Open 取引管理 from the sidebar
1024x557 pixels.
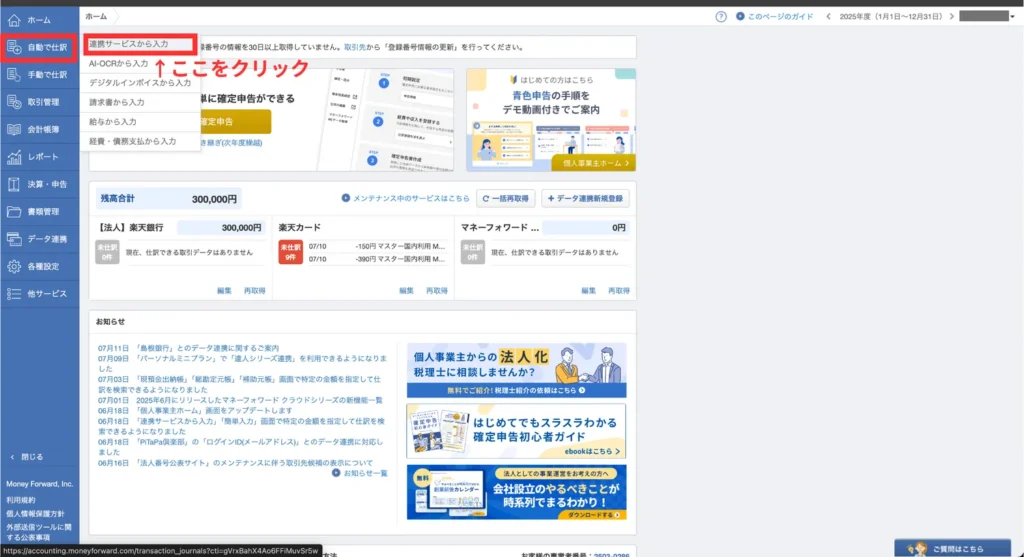pos(14,101)
